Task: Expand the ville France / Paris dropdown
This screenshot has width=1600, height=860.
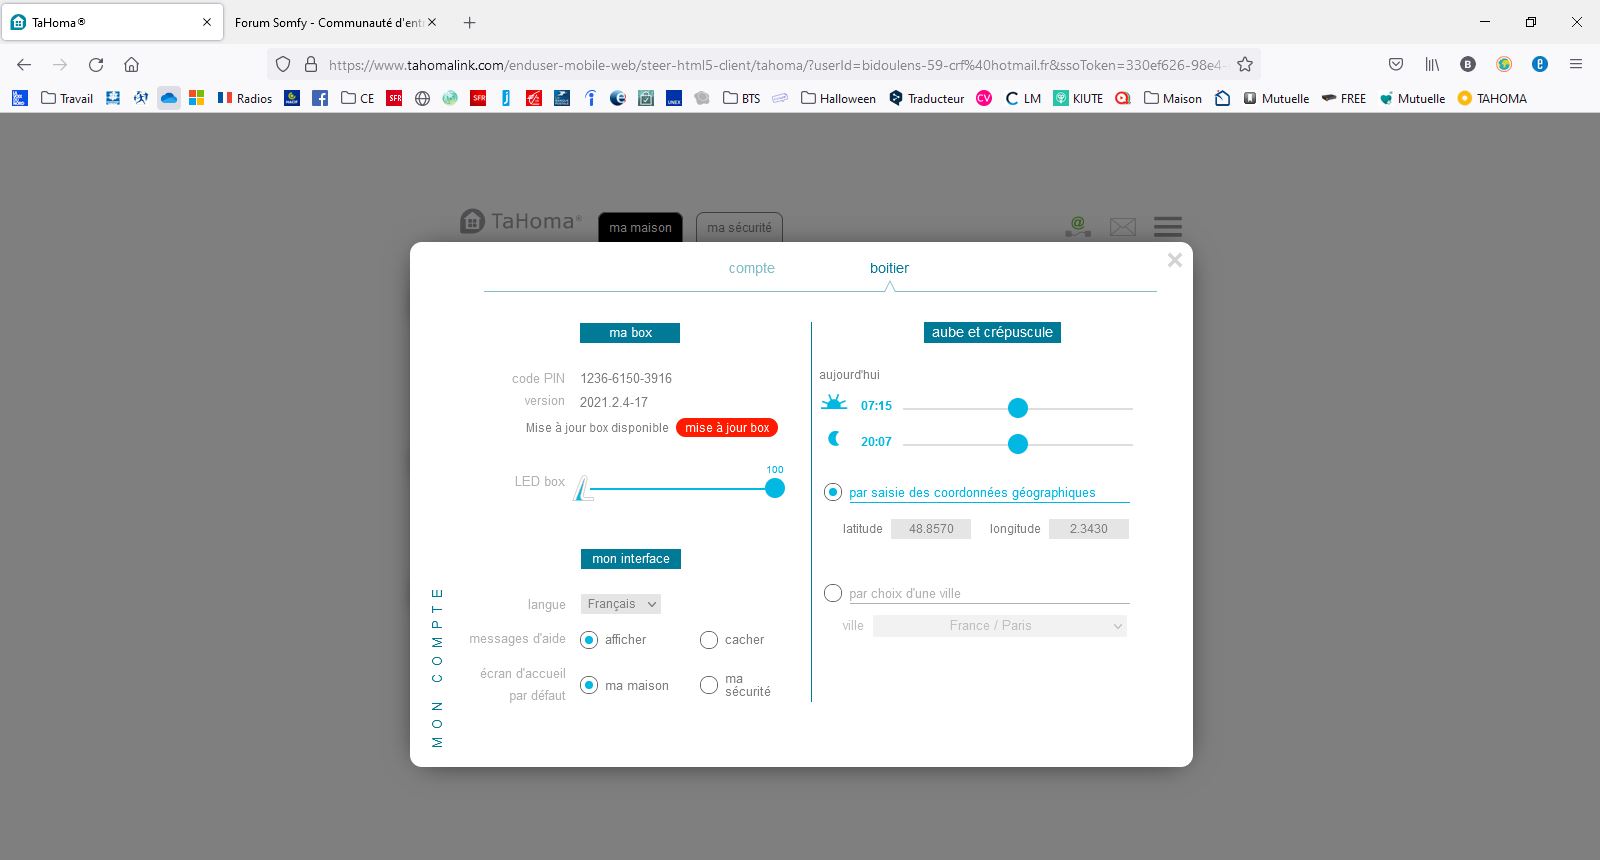Action: [999, 626]
